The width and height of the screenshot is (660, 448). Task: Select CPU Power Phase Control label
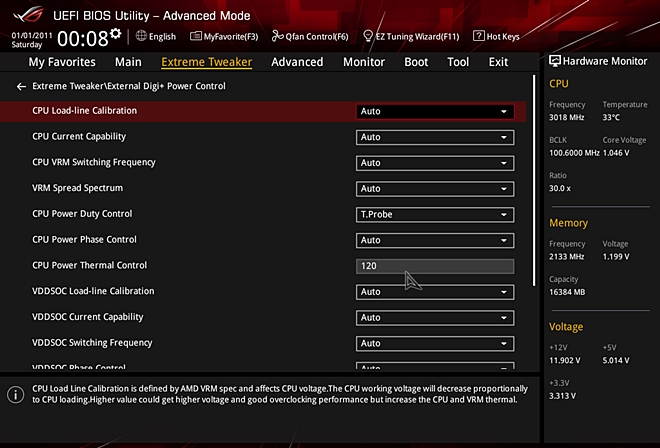(85, 240)
